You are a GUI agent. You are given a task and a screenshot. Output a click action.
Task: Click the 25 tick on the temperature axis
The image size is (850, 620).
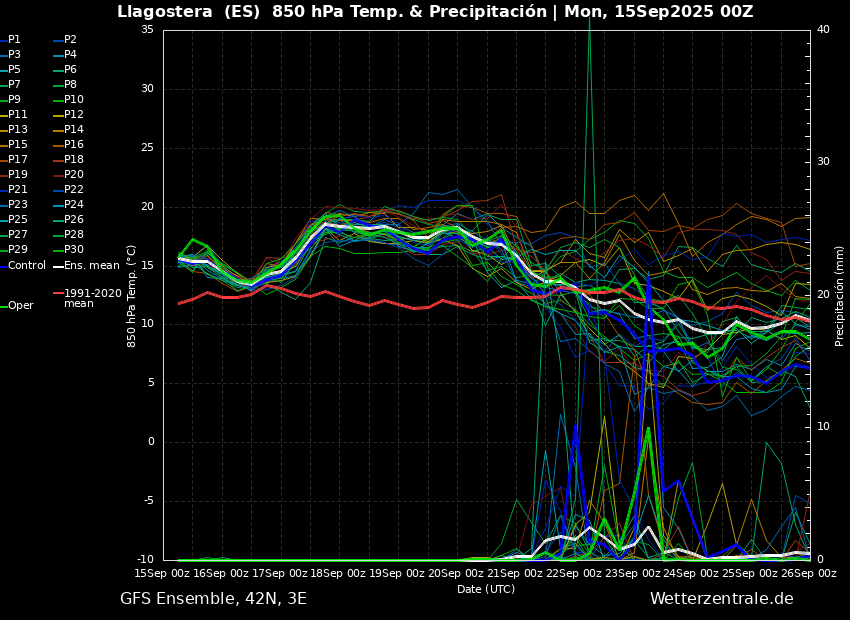coord(147,148)
